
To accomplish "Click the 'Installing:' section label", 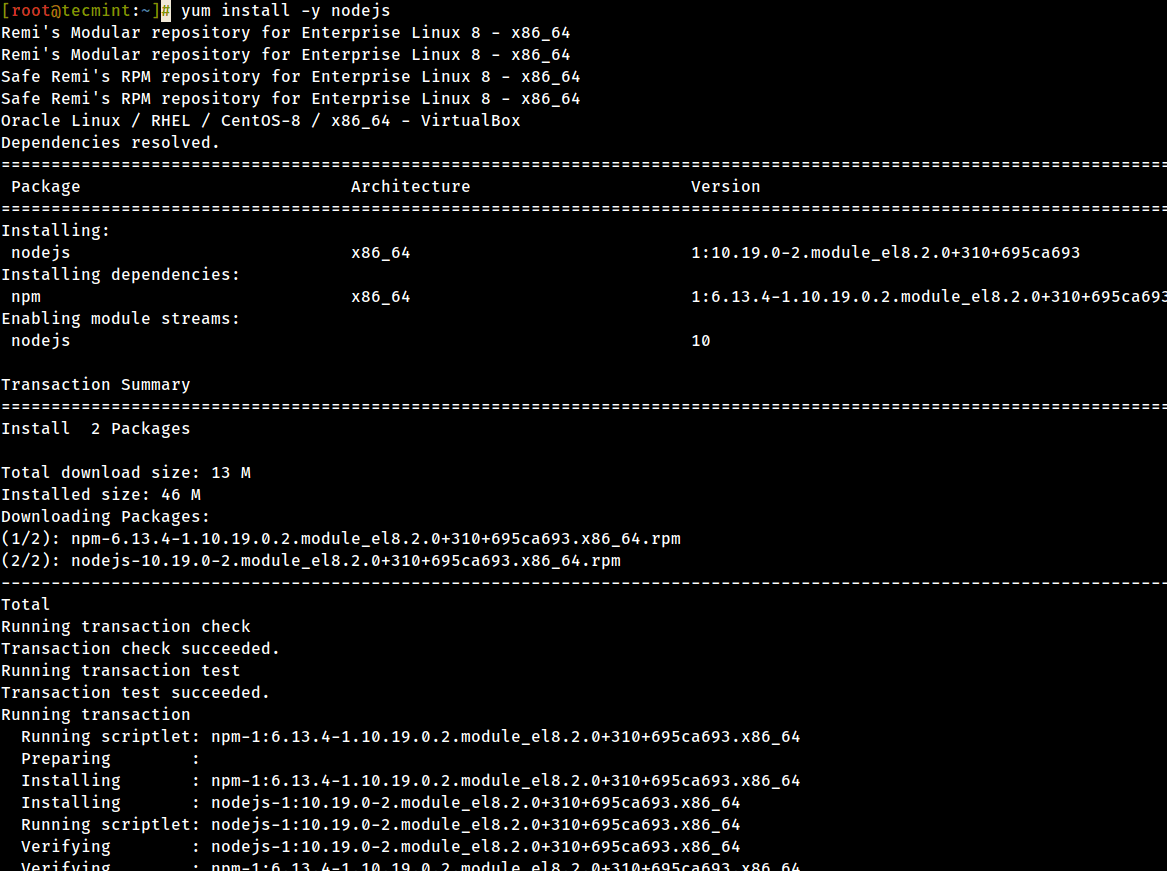I will (56, 231).
